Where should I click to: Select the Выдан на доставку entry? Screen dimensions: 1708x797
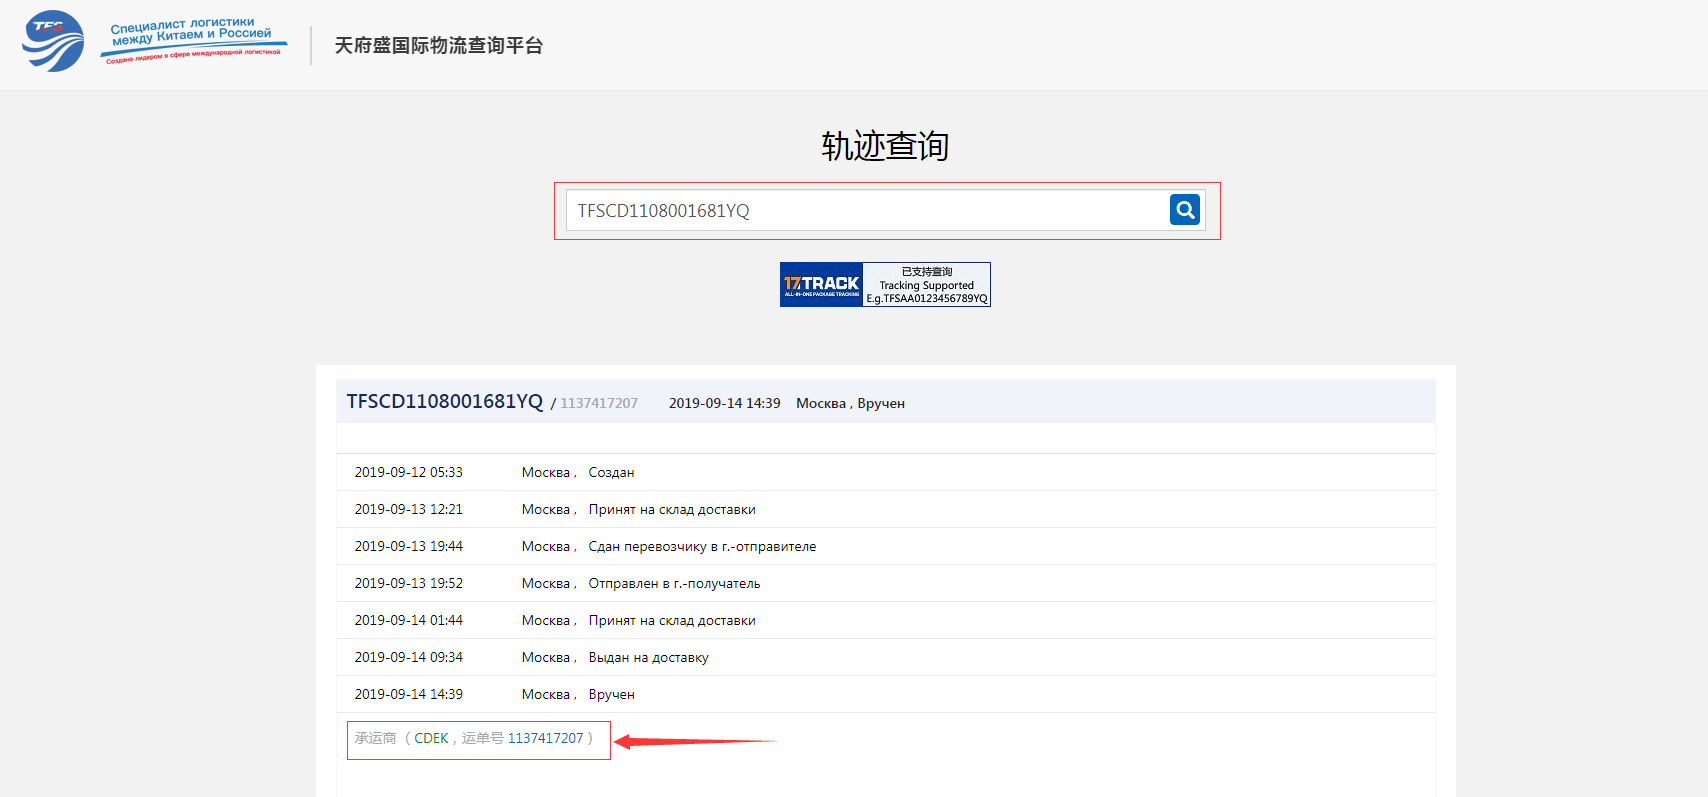(x=648, y=658)
